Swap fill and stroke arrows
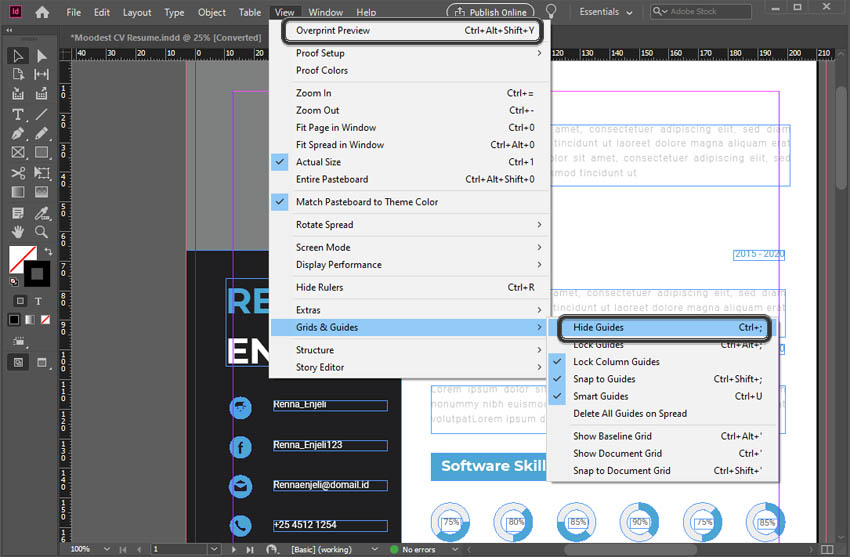Screen dimensions: 850x557 tap(48, 251)
